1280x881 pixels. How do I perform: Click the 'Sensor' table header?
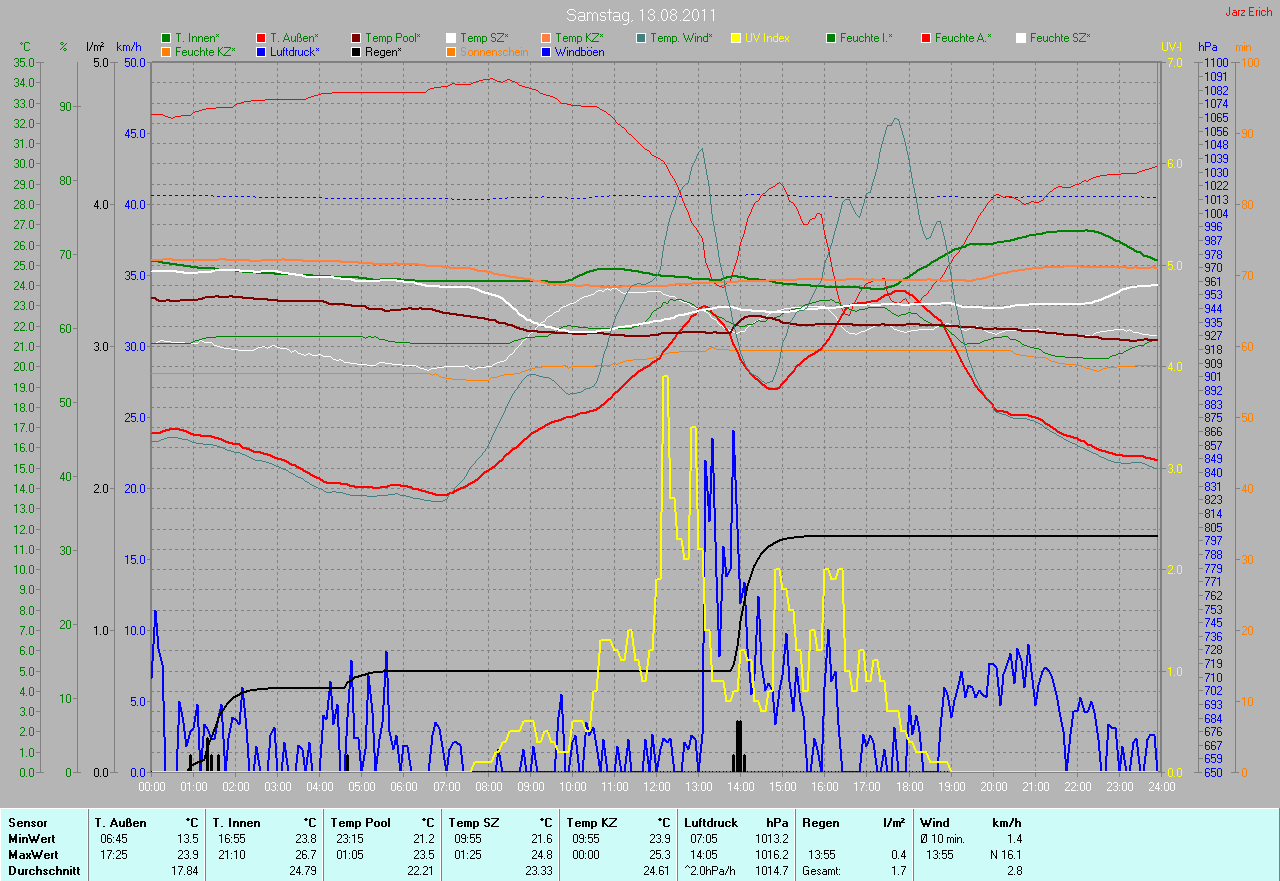click(x=27, y=822)
